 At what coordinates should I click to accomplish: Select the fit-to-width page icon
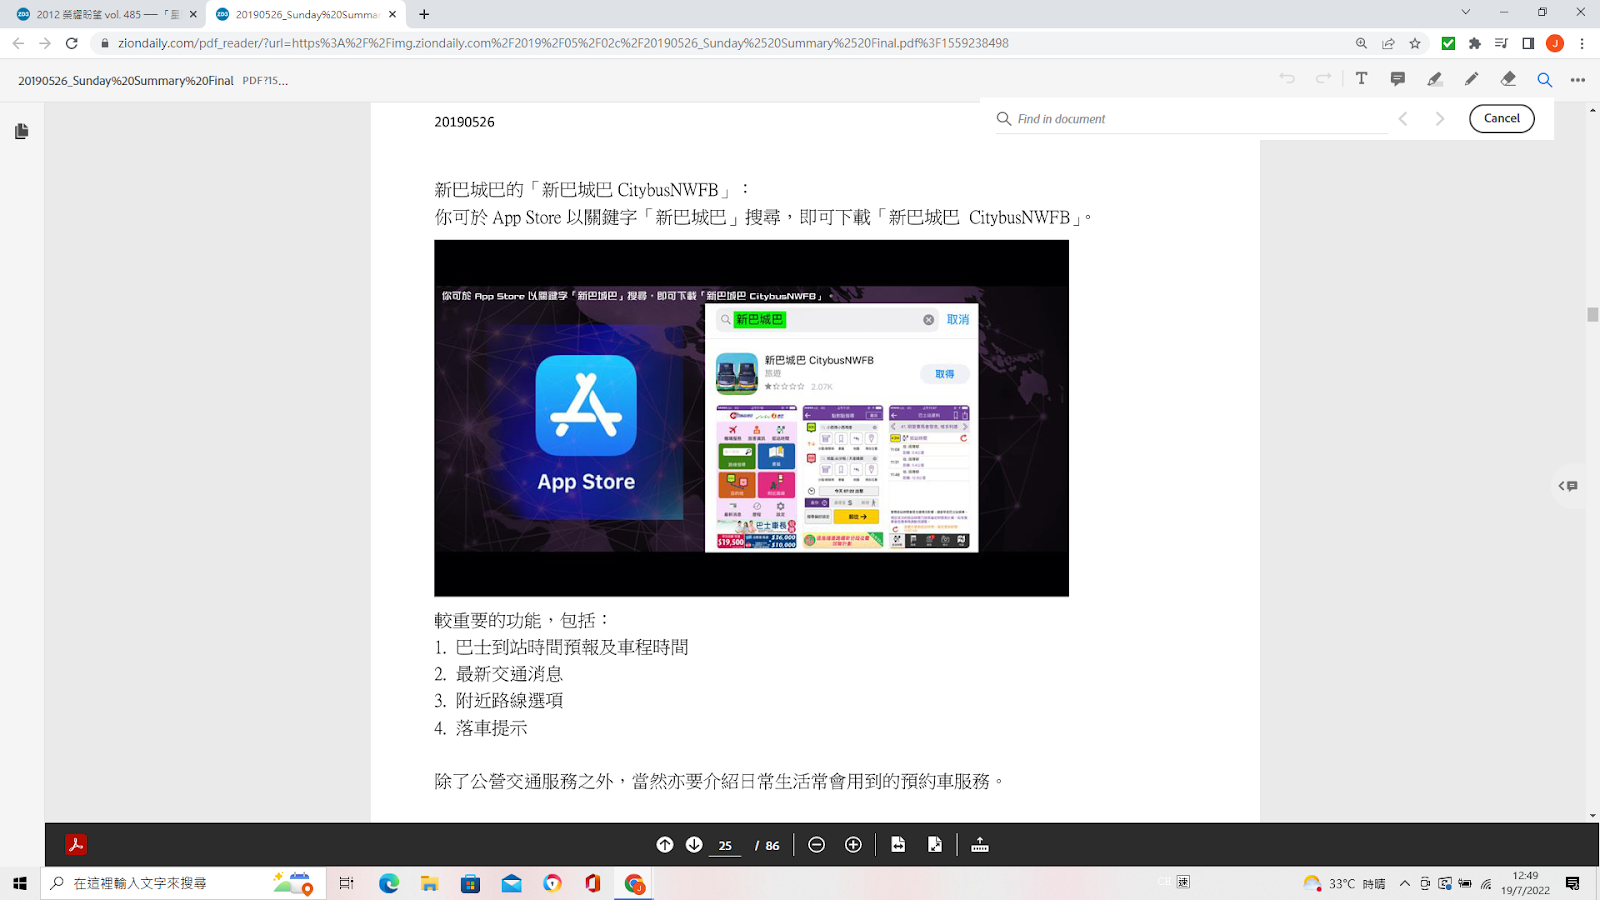[x=898, y=845]
